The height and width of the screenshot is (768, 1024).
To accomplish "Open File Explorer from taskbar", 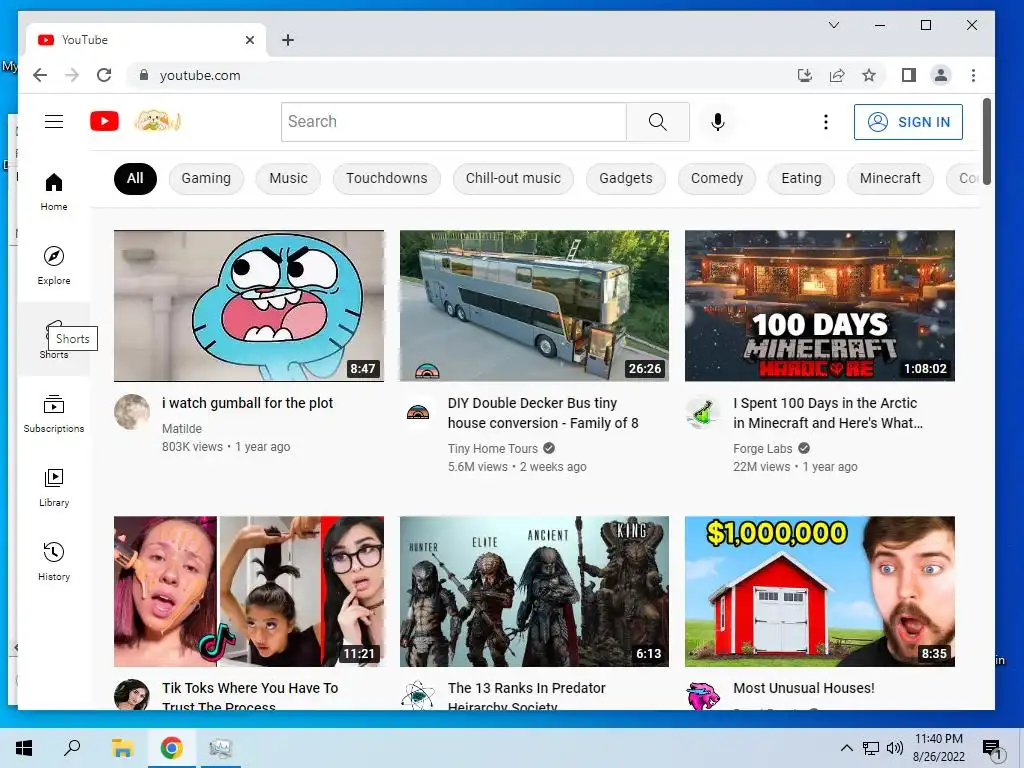I will click(122, 748).
